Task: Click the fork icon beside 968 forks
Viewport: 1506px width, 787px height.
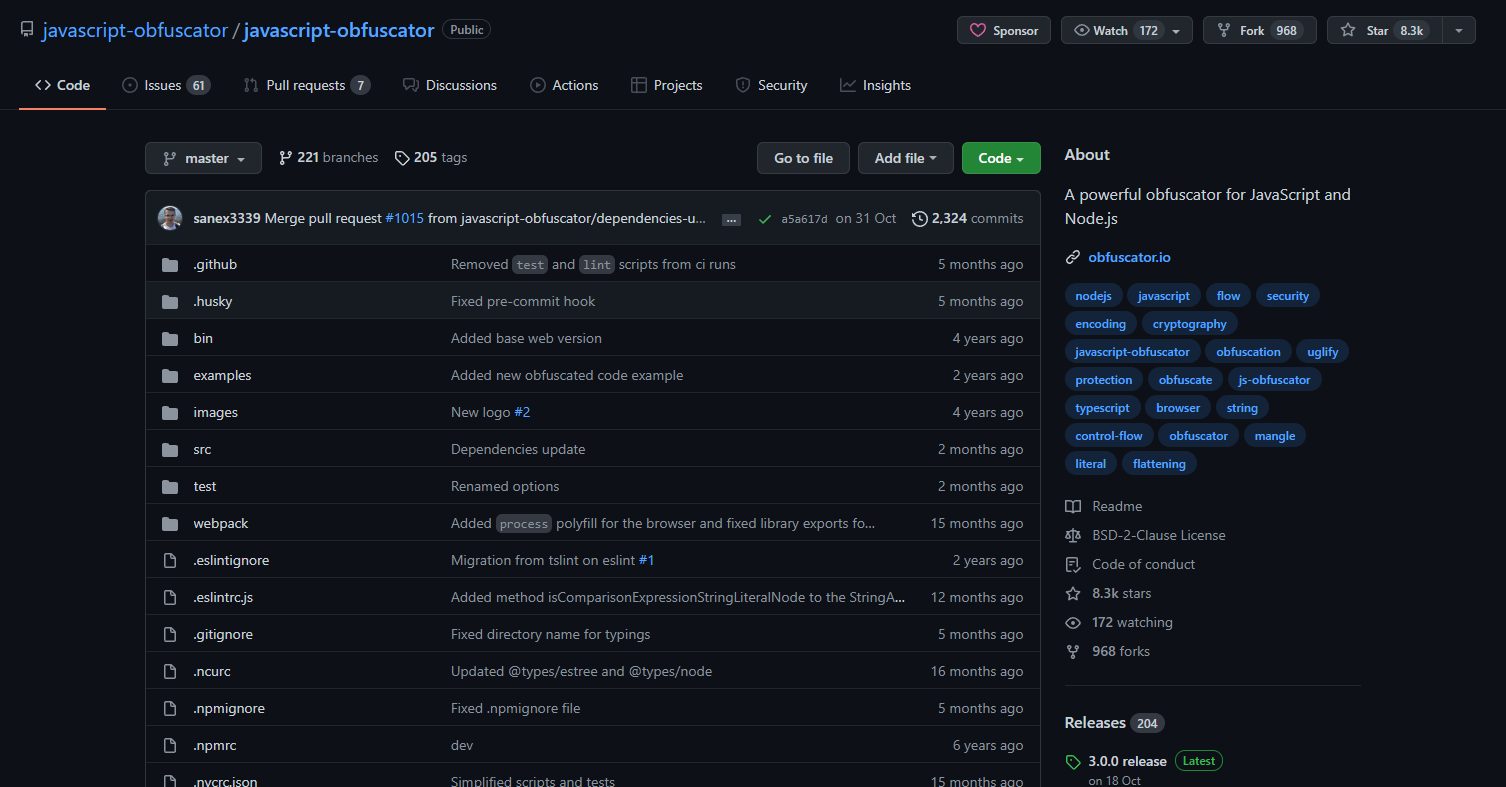Action: click(x=1073, y=651)
